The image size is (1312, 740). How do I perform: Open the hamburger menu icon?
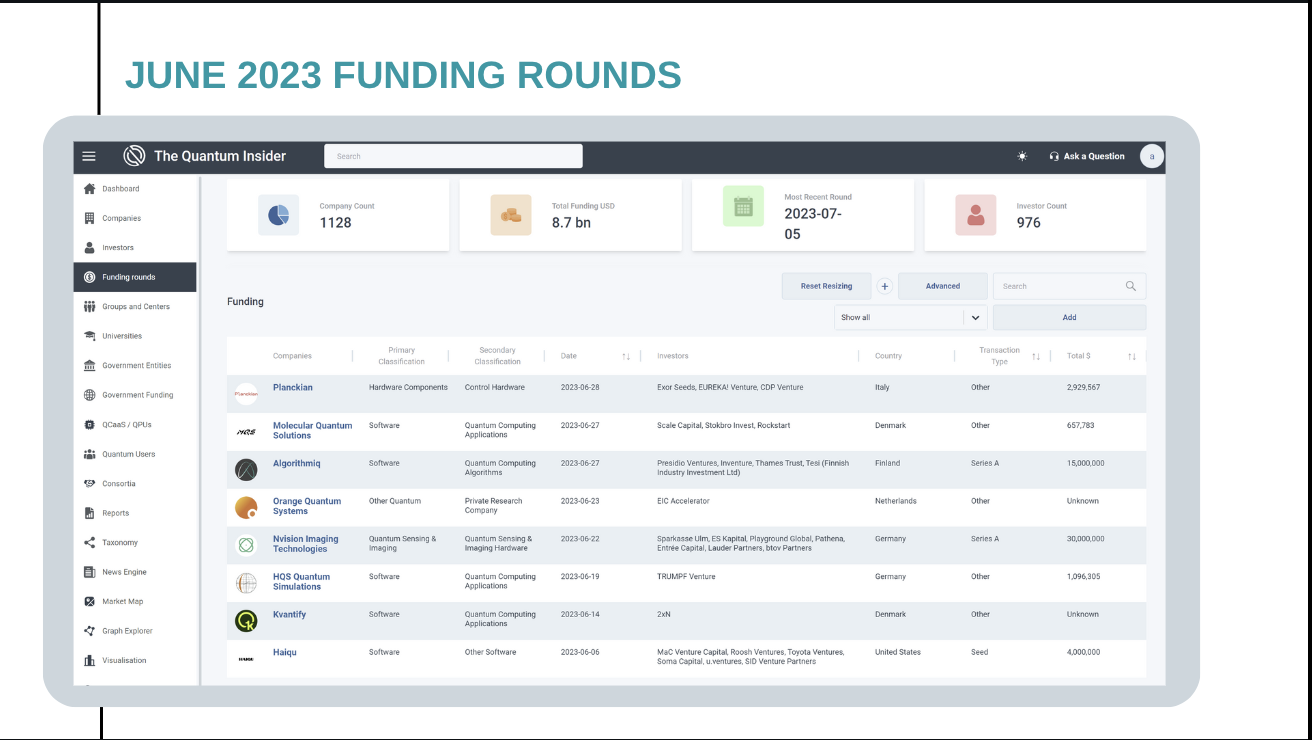point(89,156)
